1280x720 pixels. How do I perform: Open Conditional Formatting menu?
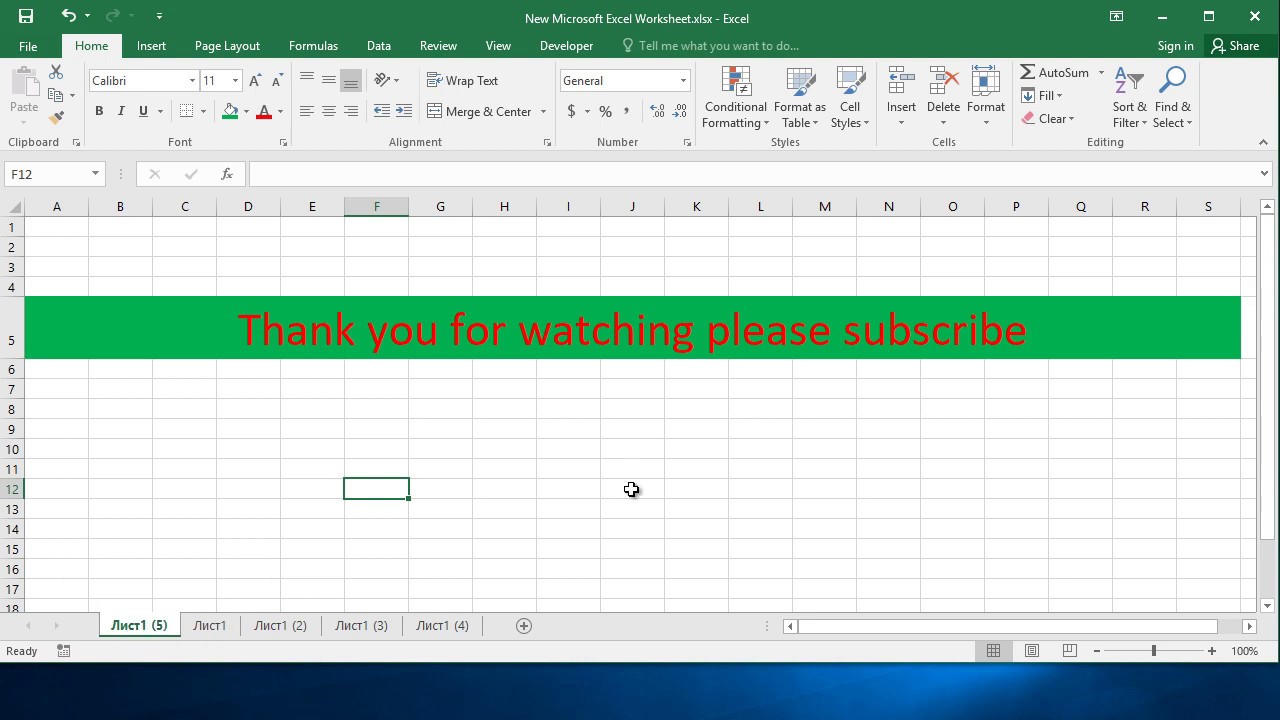[x=735, y=98]
